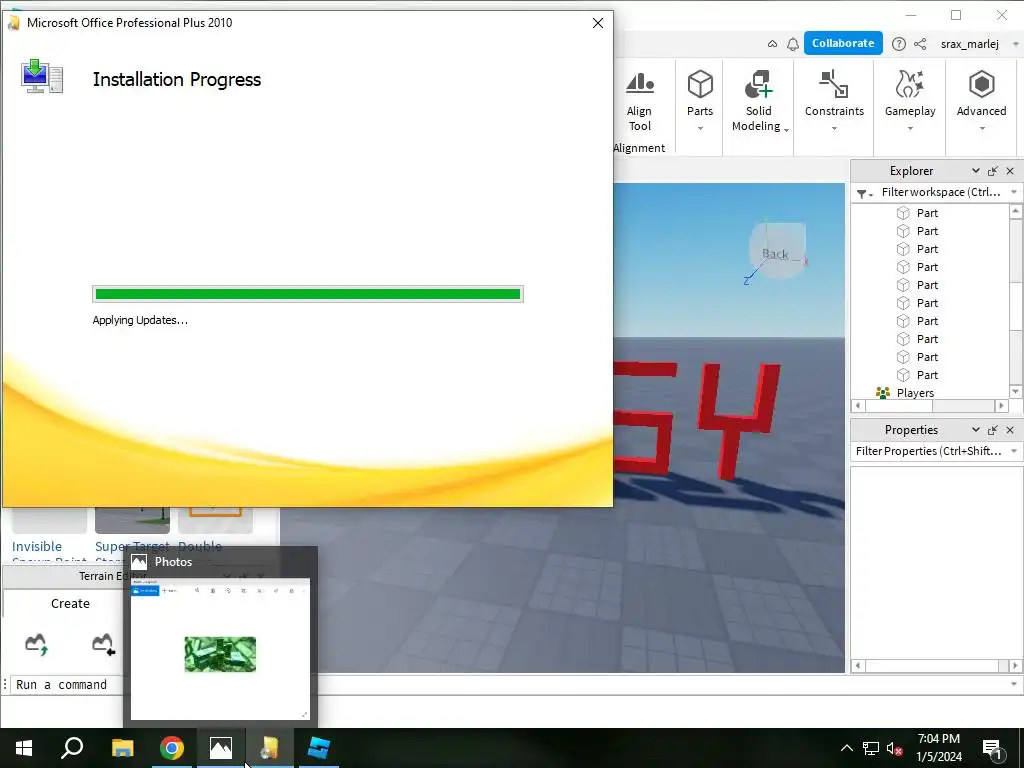Click the Explorer horizontal scrollbar
The height and width of the screenshot is (768, 1024).
point(930,406)
